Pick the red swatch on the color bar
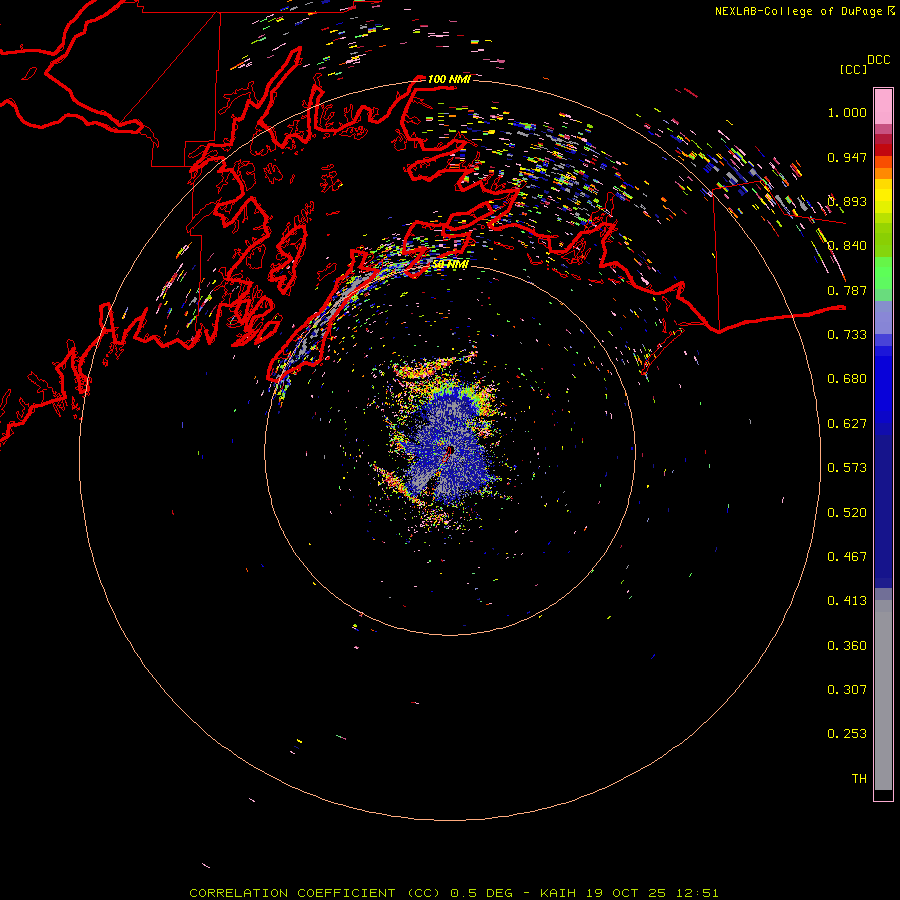This screenshot has width=900, height=900. coord(883,150)
